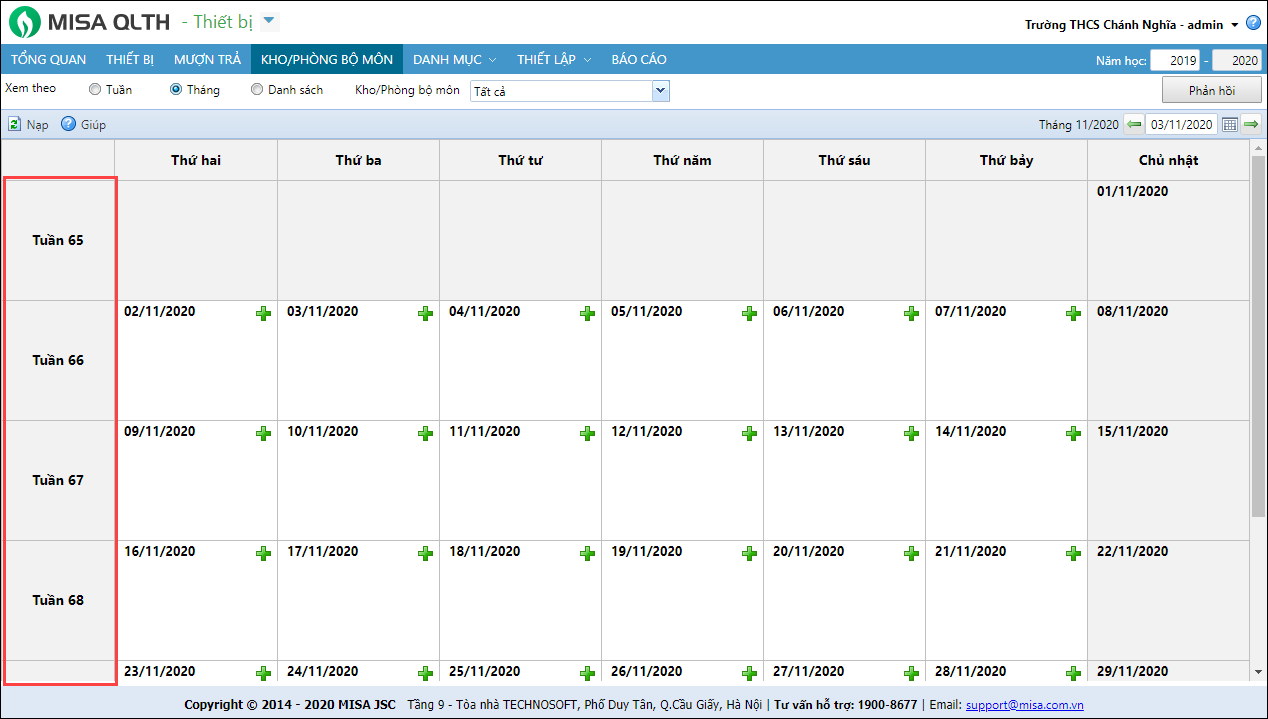Open the BÁO CÁO tab

(639, 59)
